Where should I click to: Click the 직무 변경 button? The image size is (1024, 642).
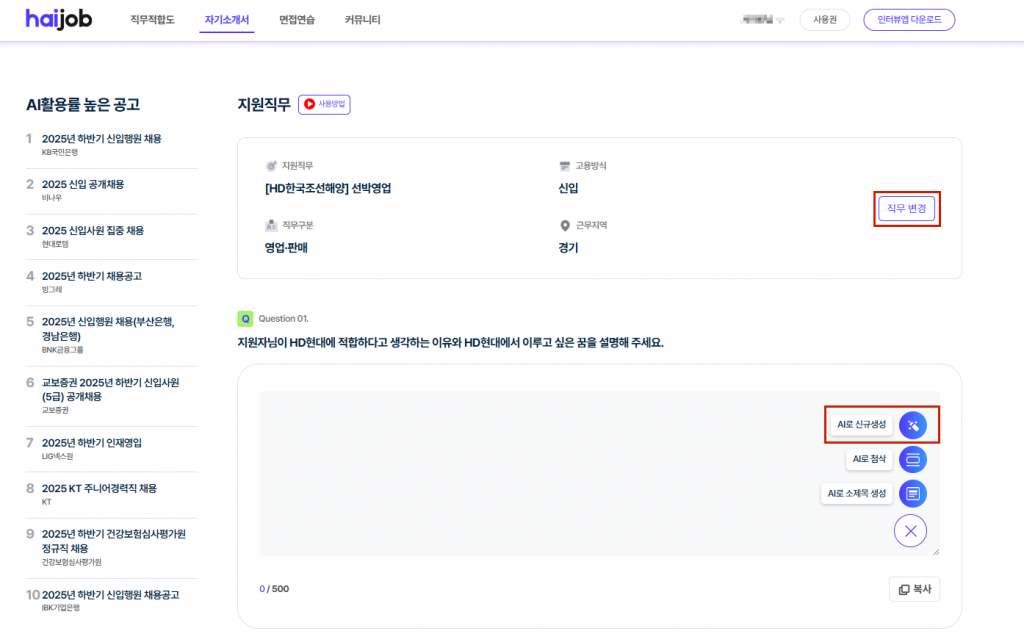coord(906,209)
